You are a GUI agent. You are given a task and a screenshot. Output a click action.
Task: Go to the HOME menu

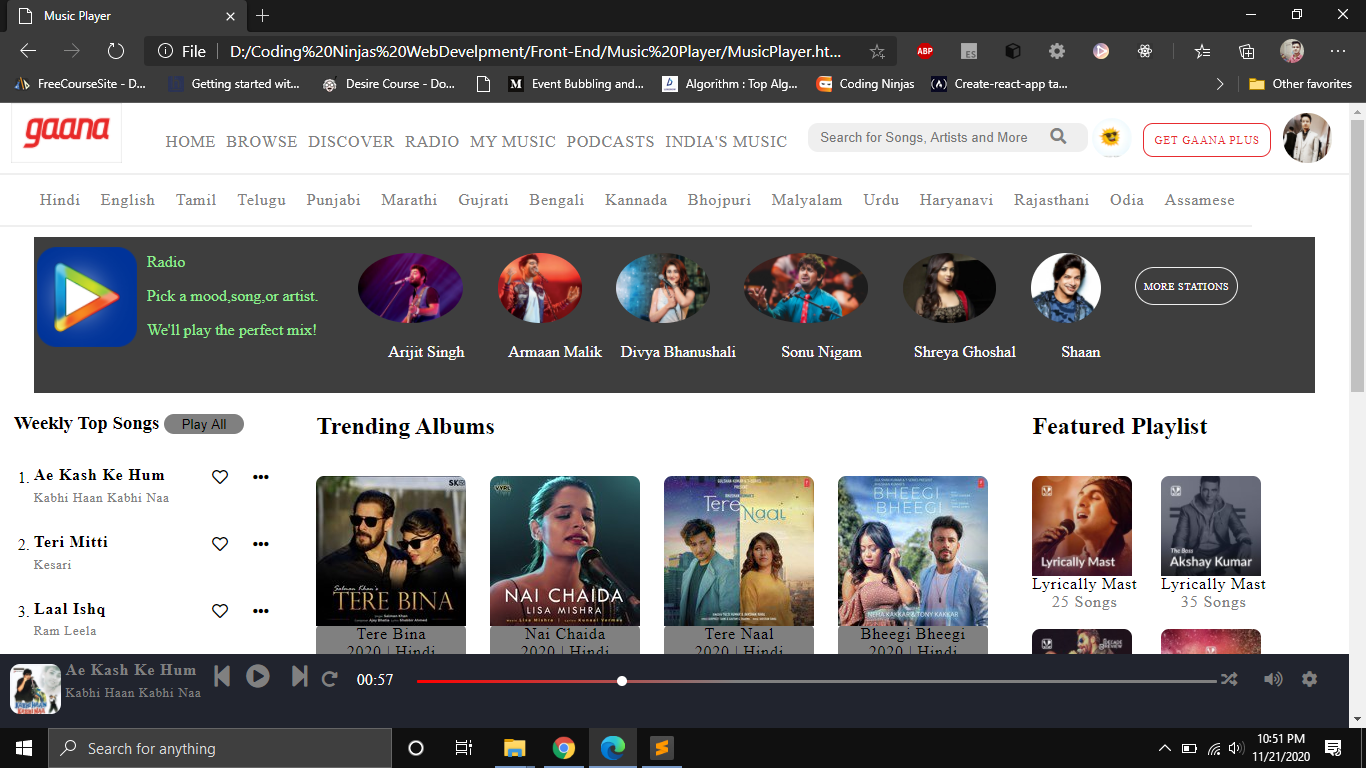pyautogui.click(x=190, y=142)
